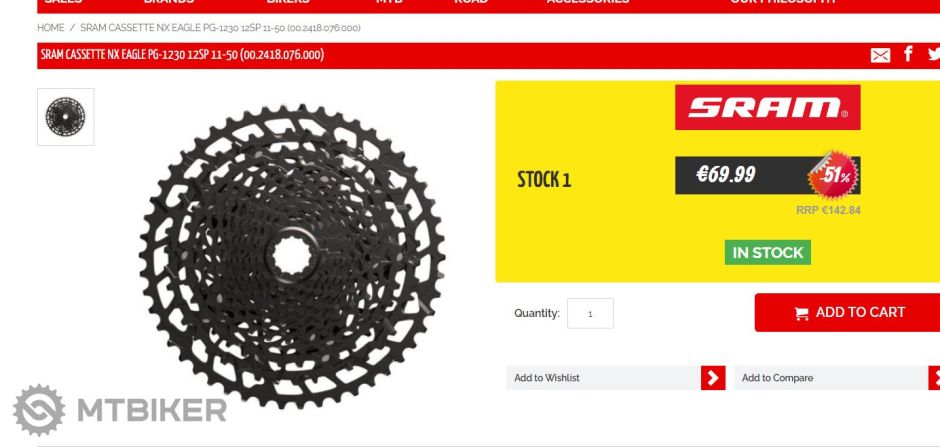Image resolution: width=940 pixels, height=447 pixels.
Task: Select the small cassette thumbnail image
Action: pyautogui.click(x=65, y=117)
